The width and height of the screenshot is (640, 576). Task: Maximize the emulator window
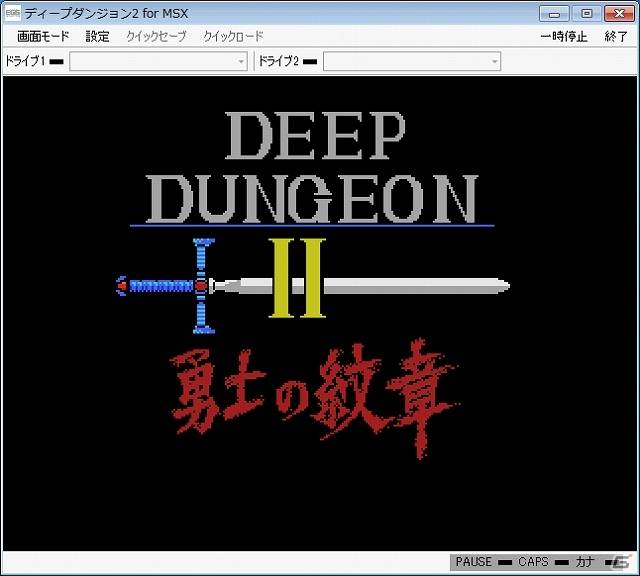(x=587, y=14)
